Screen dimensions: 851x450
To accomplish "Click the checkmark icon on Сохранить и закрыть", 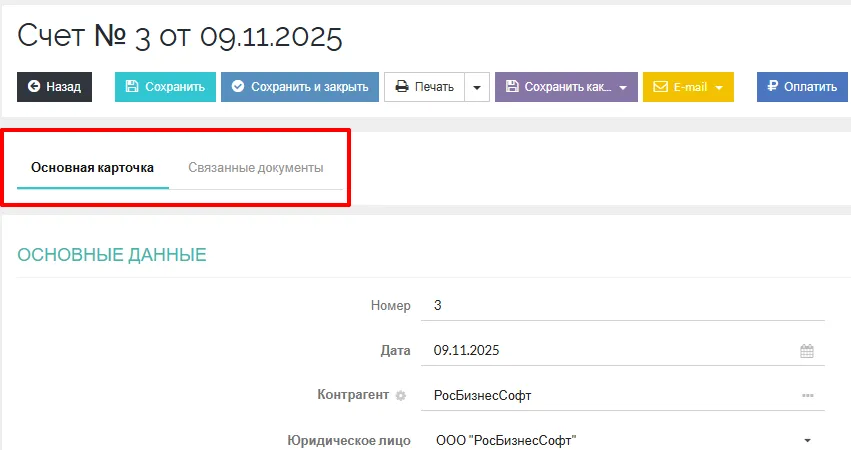I will click(238, 87).
